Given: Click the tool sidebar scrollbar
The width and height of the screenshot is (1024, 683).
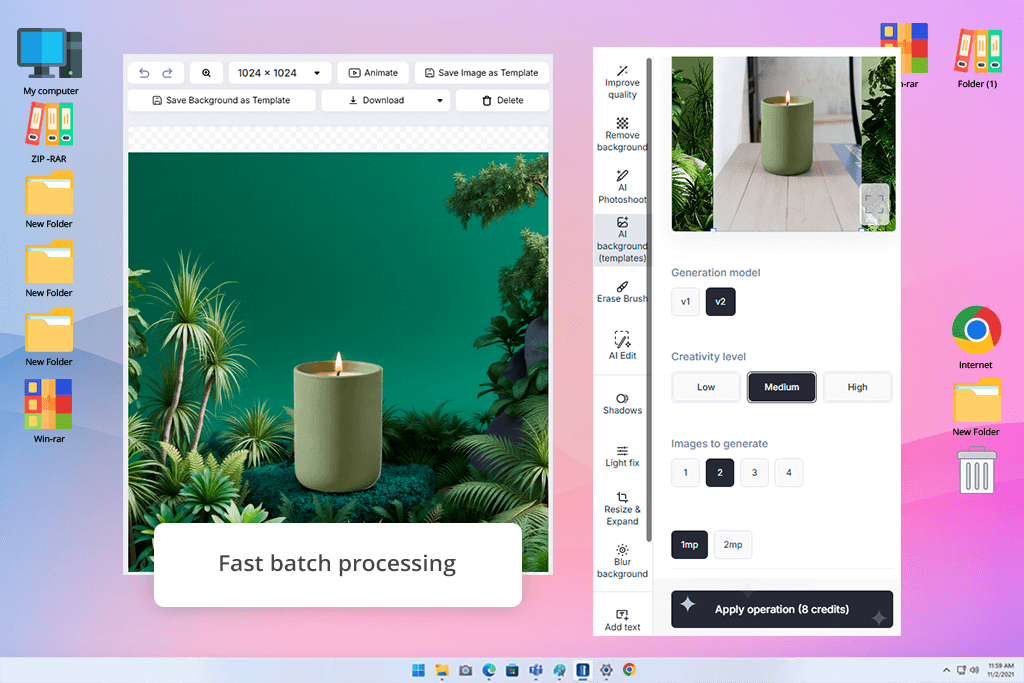Looking at the screenshot, I should 649,300.
